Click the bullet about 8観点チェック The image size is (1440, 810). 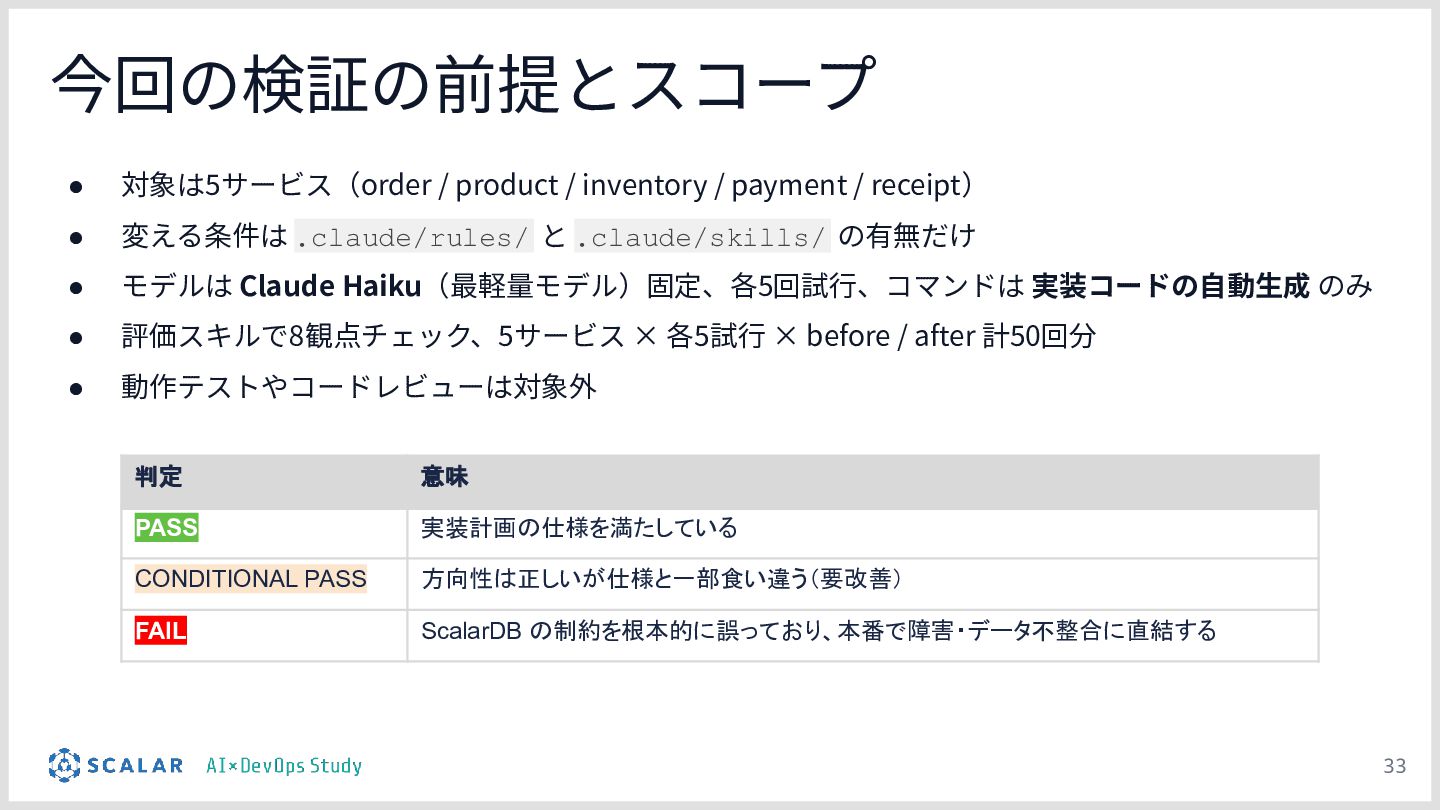[608, 336]
